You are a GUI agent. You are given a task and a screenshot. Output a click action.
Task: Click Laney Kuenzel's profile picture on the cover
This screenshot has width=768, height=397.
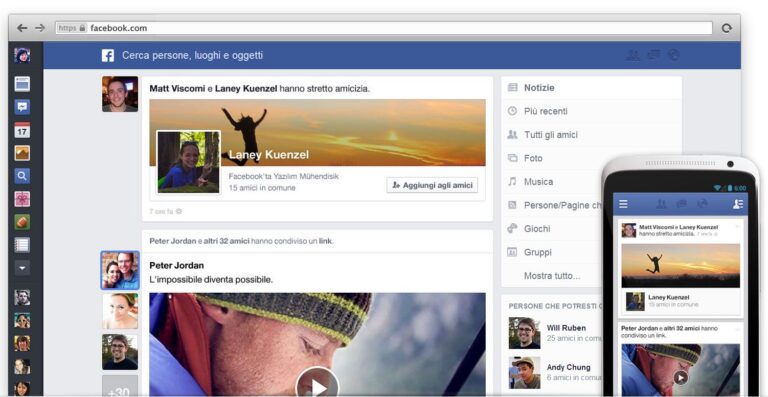pyautogui.click(x=188, y=162)
